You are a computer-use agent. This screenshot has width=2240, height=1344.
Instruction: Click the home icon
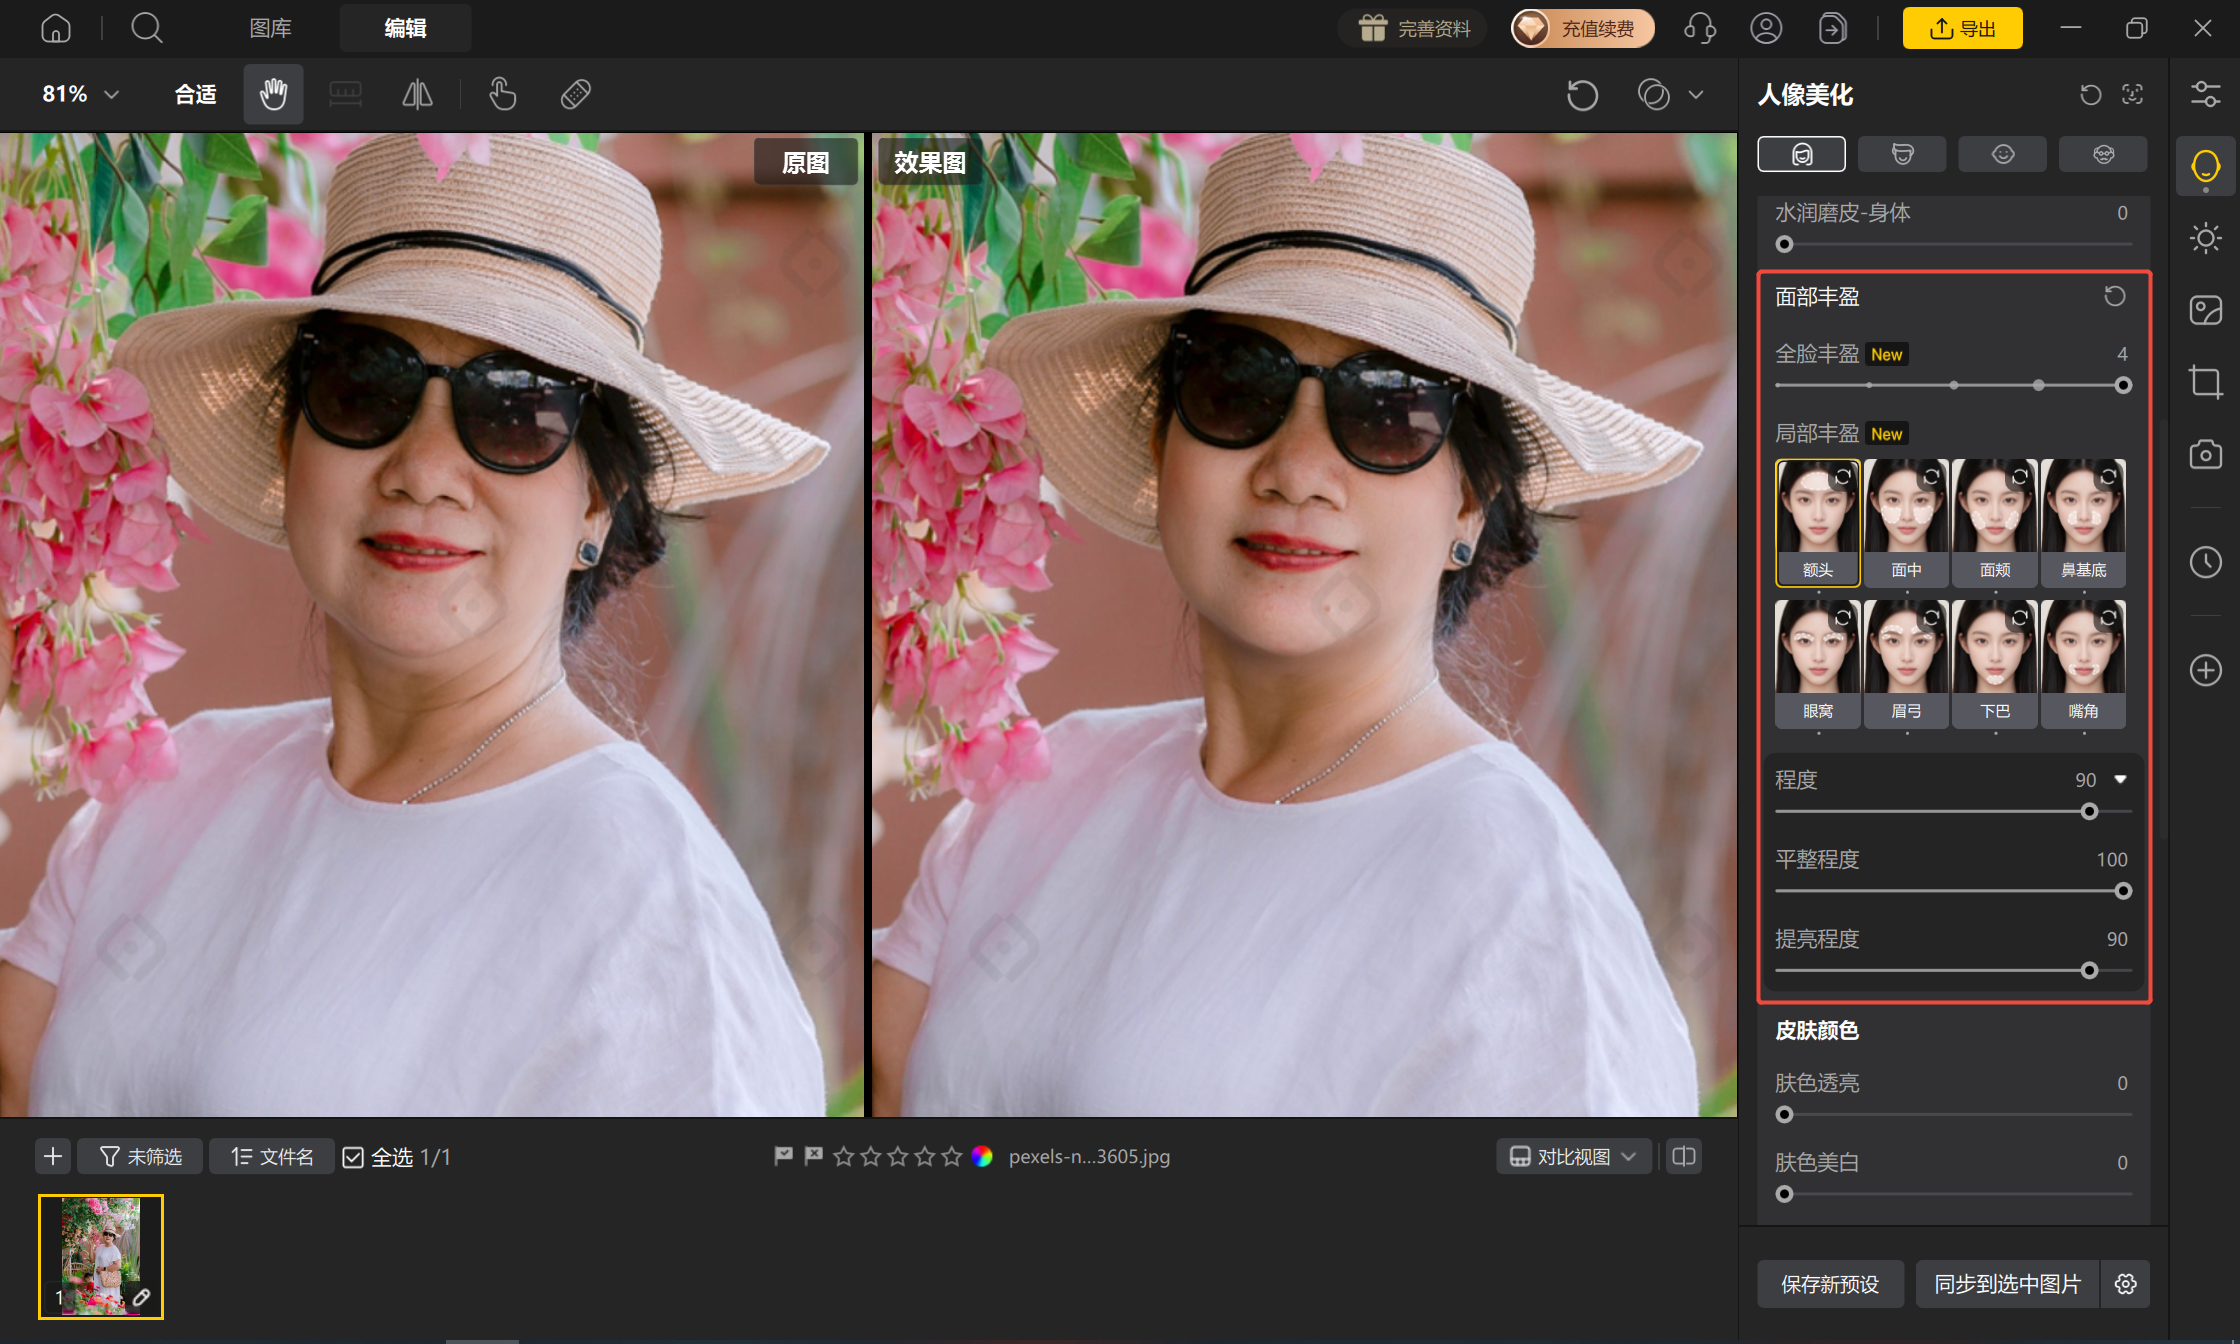click(56, 28)
